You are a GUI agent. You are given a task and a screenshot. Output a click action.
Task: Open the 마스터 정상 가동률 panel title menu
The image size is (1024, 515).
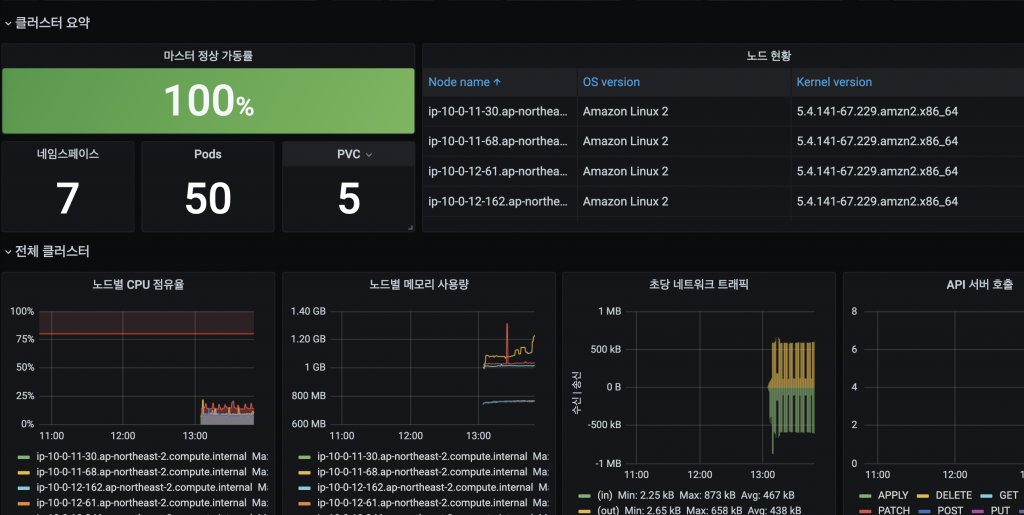tap(208, 56)
